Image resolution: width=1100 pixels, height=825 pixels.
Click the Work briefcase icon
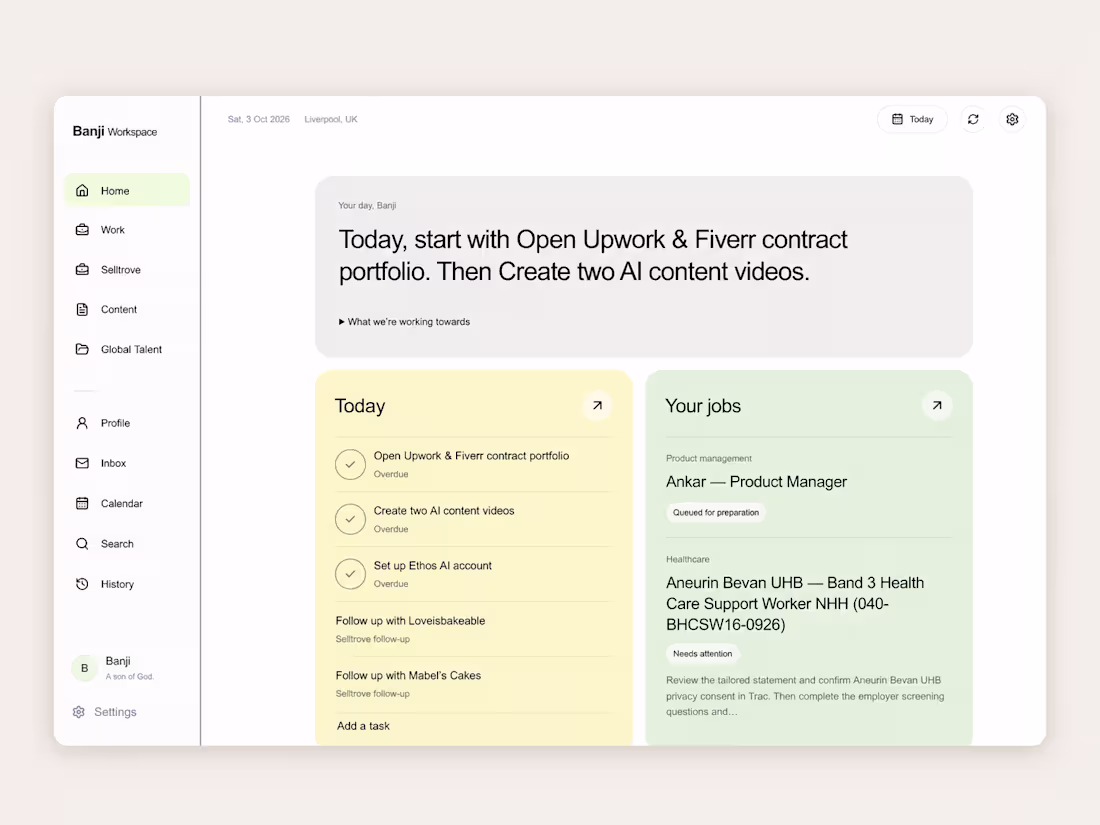pyautogui.click(x=82, y=230)
